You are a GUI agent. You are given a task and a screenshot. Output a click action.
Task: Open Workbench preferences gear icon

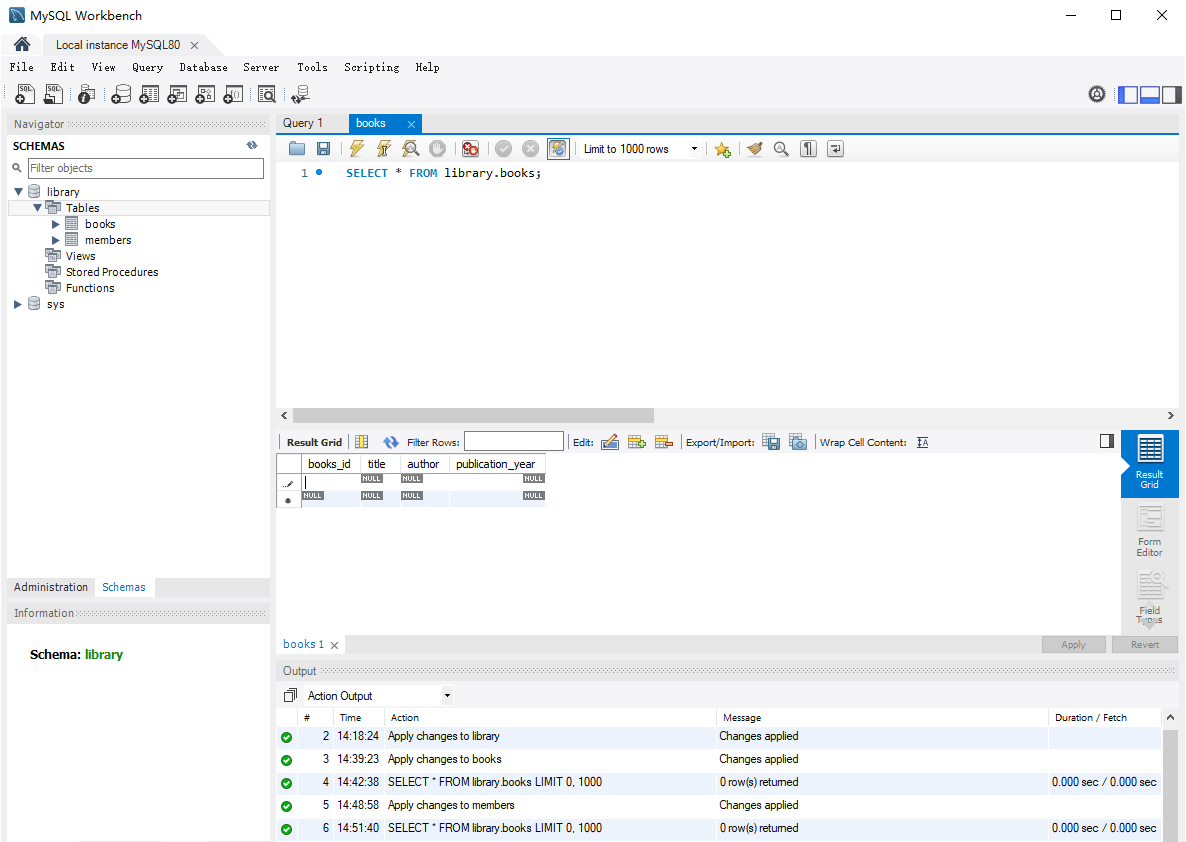[x=1097, y=94]
